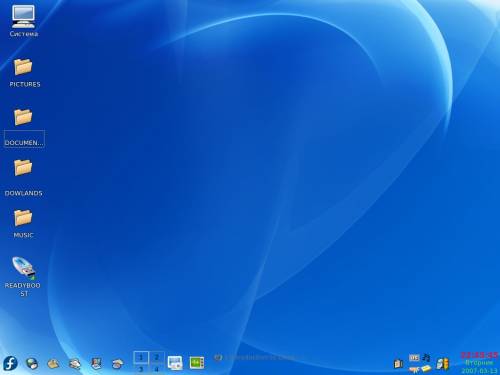500x375 pixels.
Task: Open the yellow notes tray icon
Action: tap(426, 368)
